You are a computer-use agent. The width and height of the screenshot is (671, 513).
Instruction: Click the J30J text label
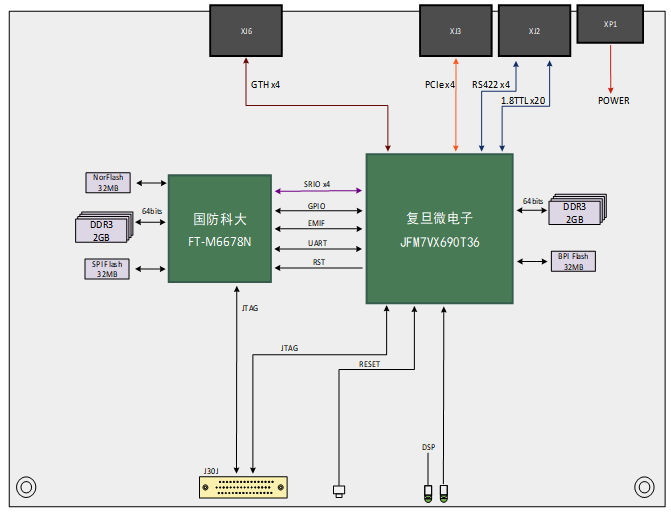pyautogui.click(x=211, y=471)
